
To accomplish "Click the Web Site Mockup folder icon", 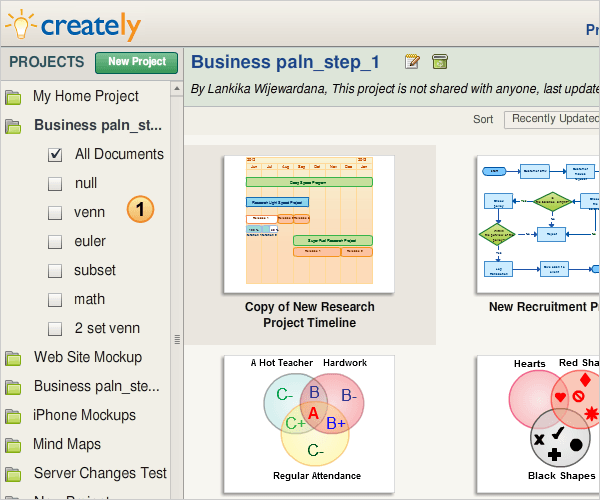I will [x=13, y=358].
